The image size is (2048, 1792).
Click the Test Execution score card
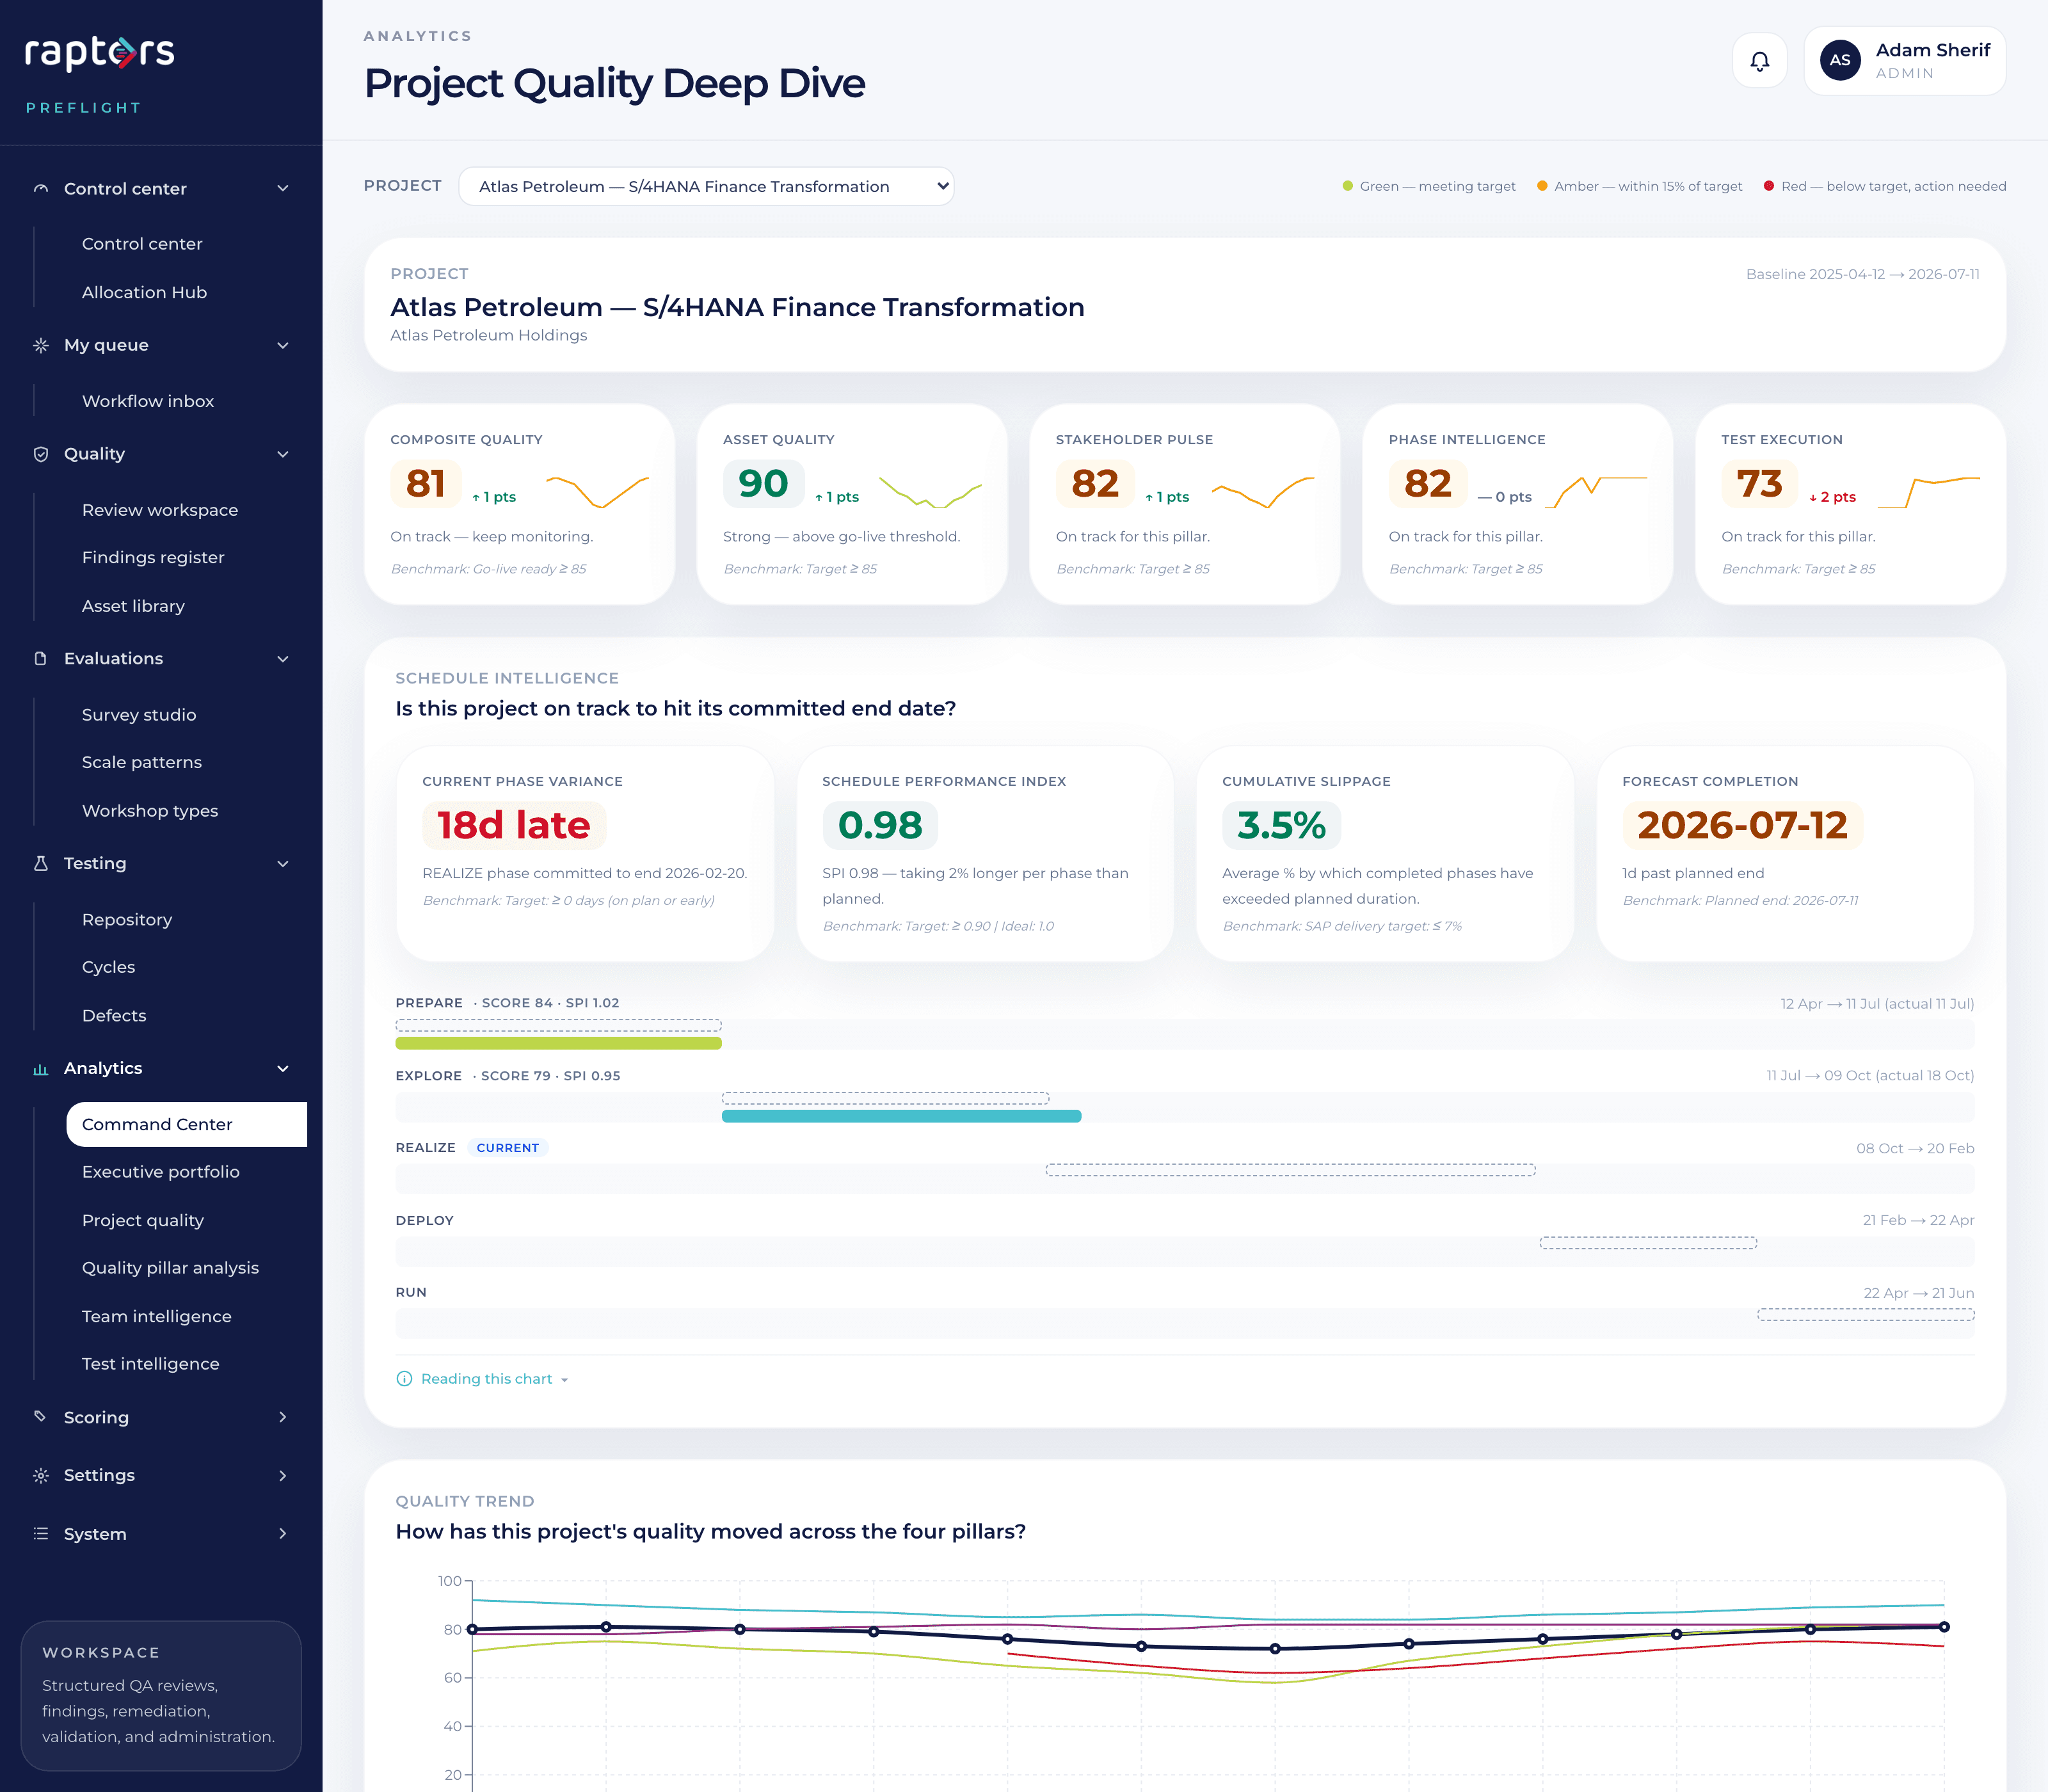coord(1850,505)
